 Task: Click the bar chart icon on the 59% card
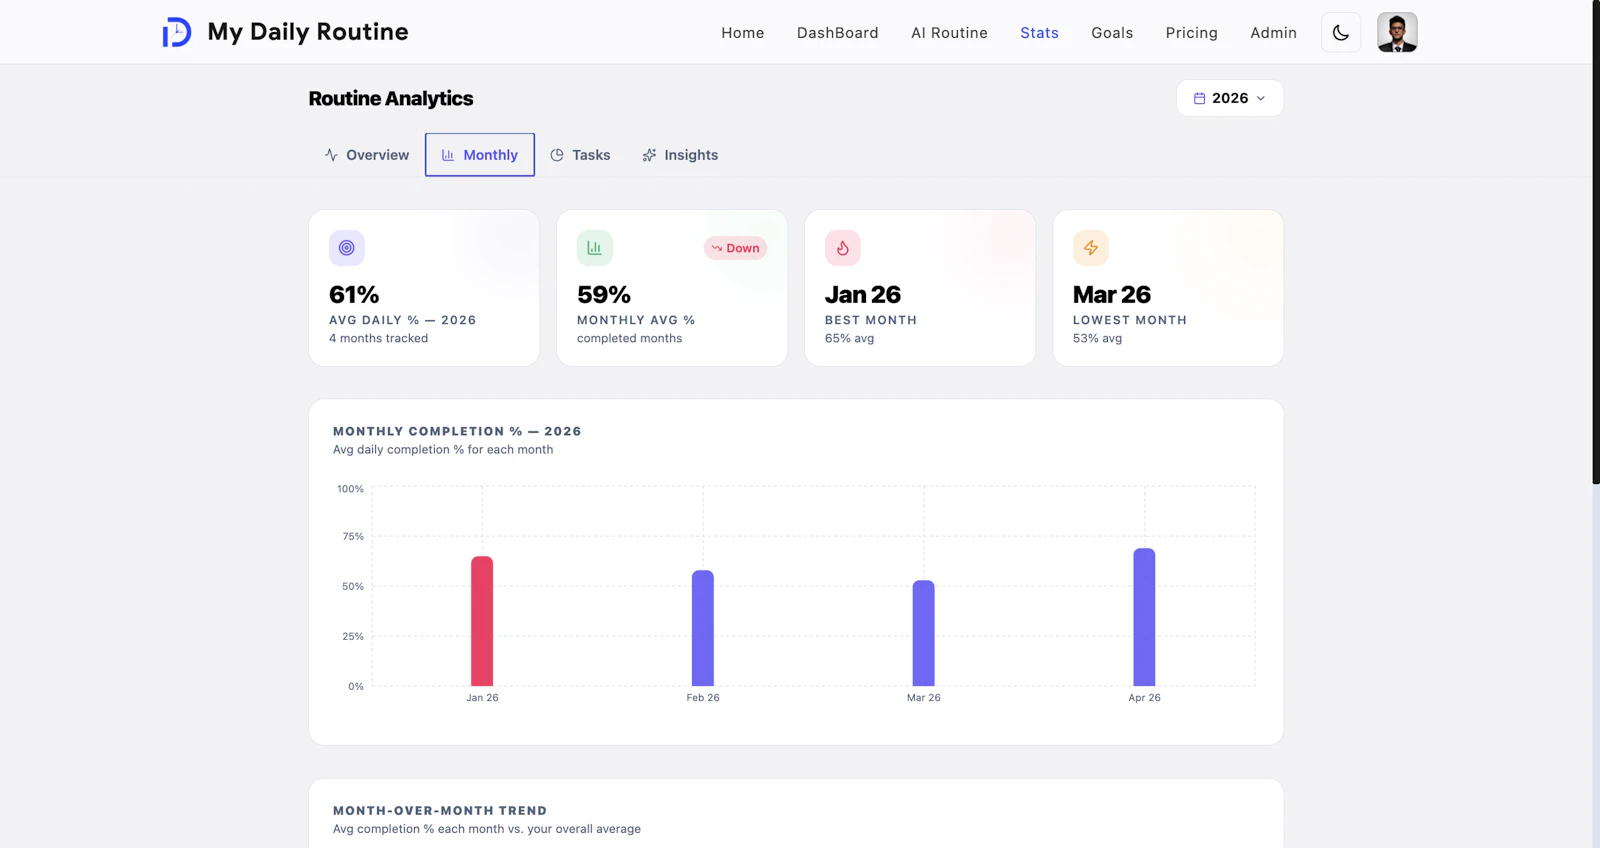[x=595, y=248]
